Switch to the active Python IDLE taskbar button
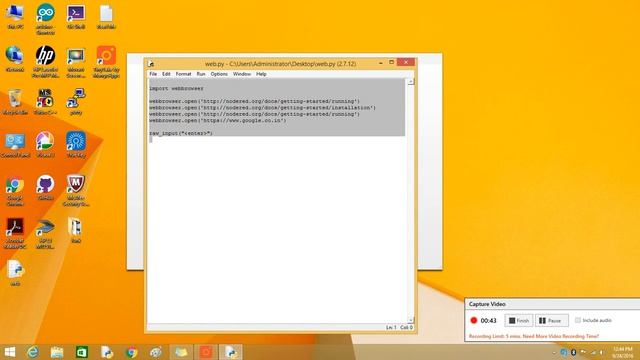This screenshot has width=640, height=360. point(231,352)
